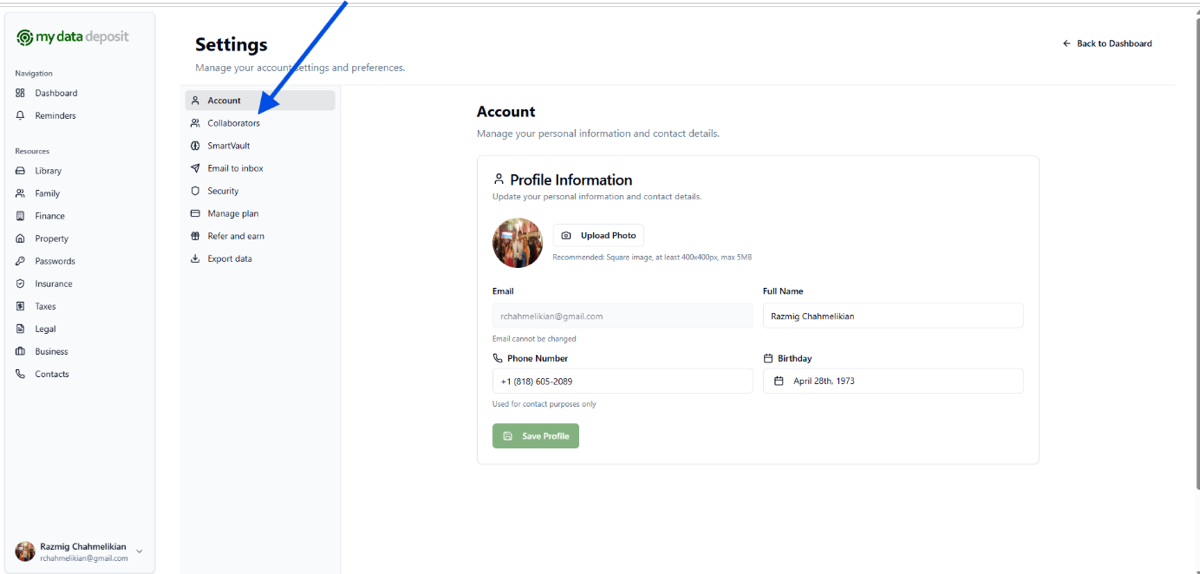1200x574 pixels.
Task: Click the Family people icon
Action: coord(20,194)
